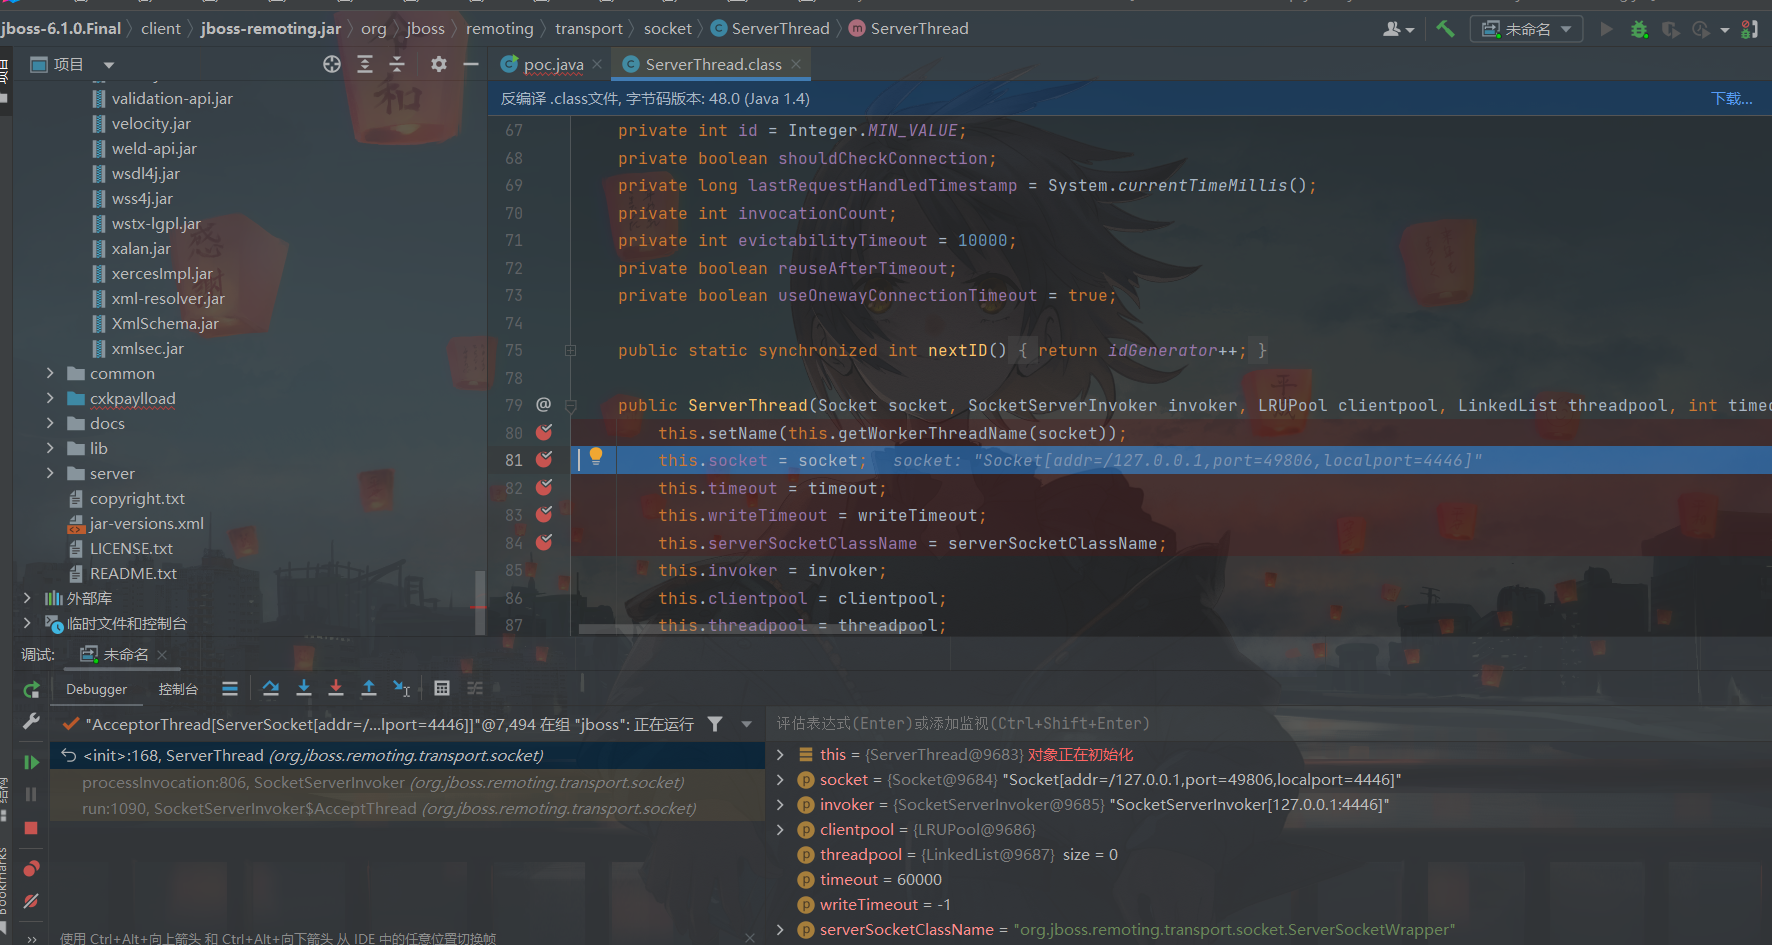Click the red Force Step Into icon
This screenshot has width=1772, height=945.
click(336, 688)
